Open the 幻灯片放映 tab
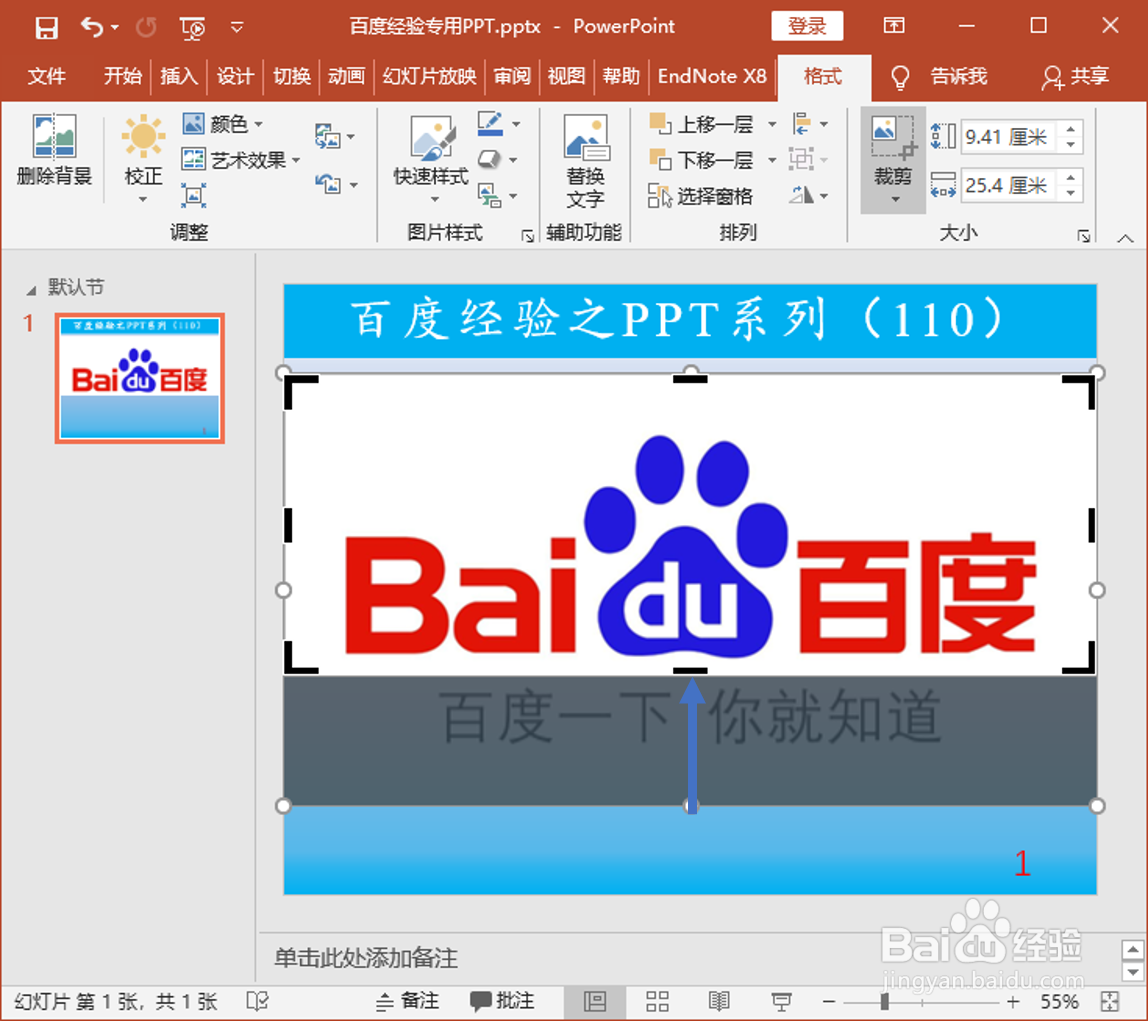This screenshot has width=1148, height=1021. [429, 76]
